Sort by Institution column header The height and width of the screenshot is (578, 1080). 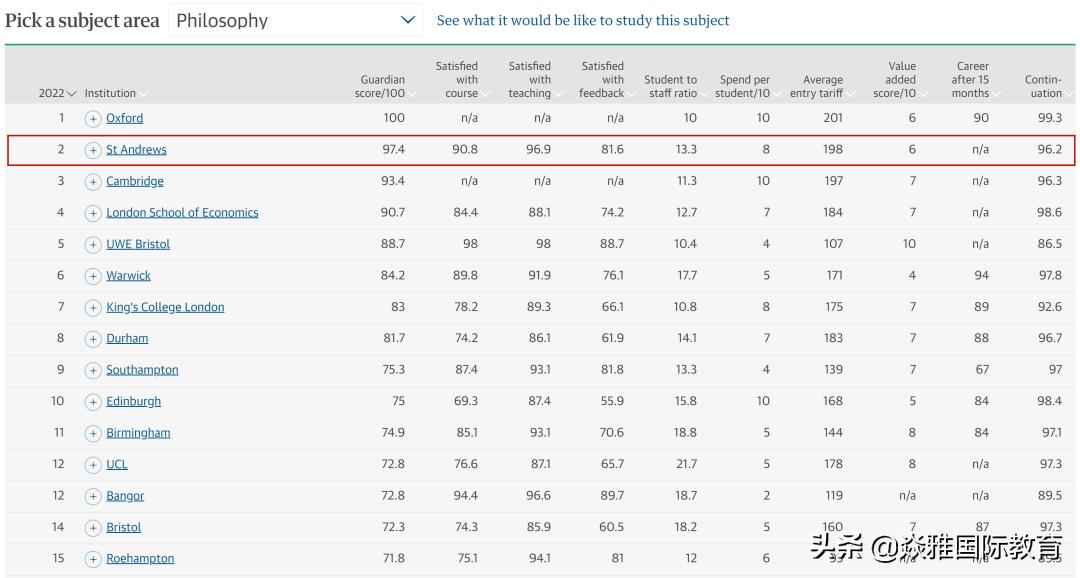tap(115, 93)
